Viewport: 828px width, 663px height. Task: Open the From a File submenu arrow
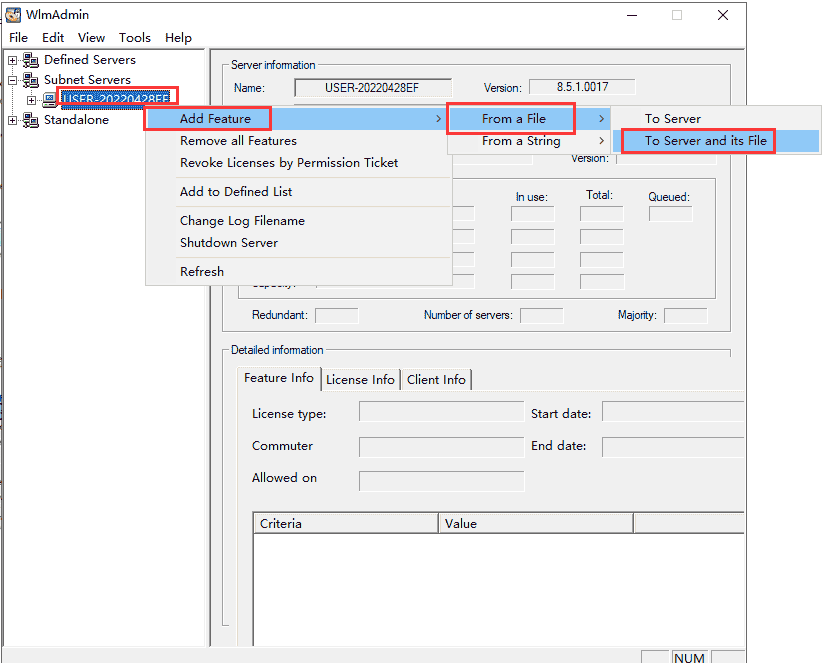click(x=601, y=119)
